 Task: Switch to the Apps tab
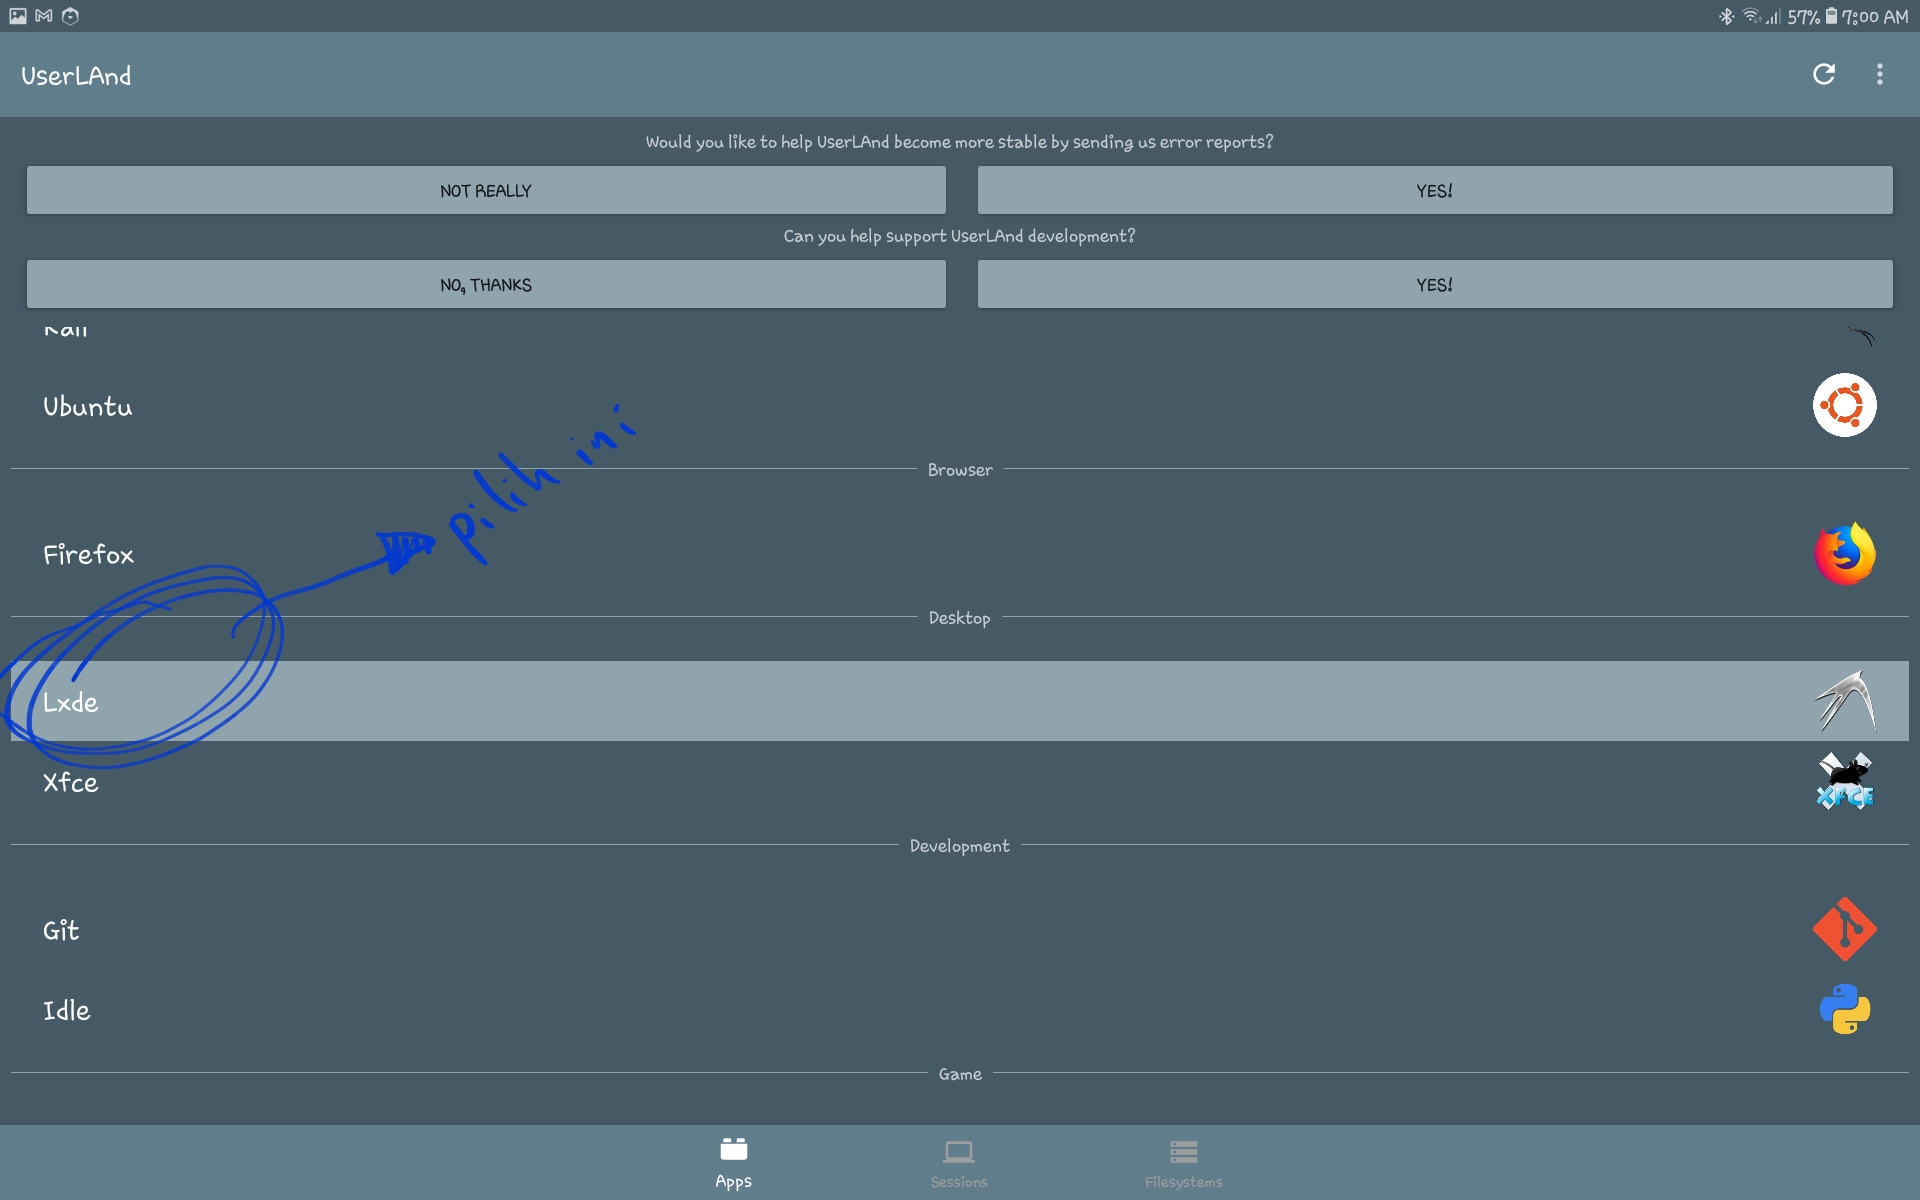tap(733, 1163)
